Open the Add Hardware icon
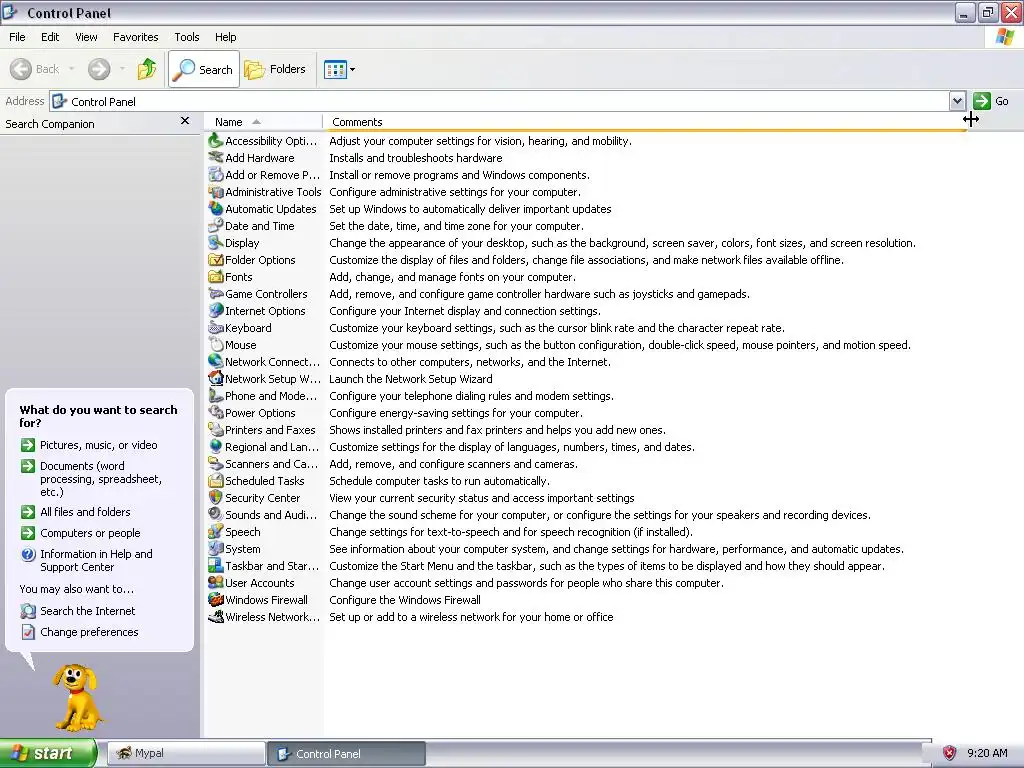The width and height of the screenshot is (1024, 768). 216,157
